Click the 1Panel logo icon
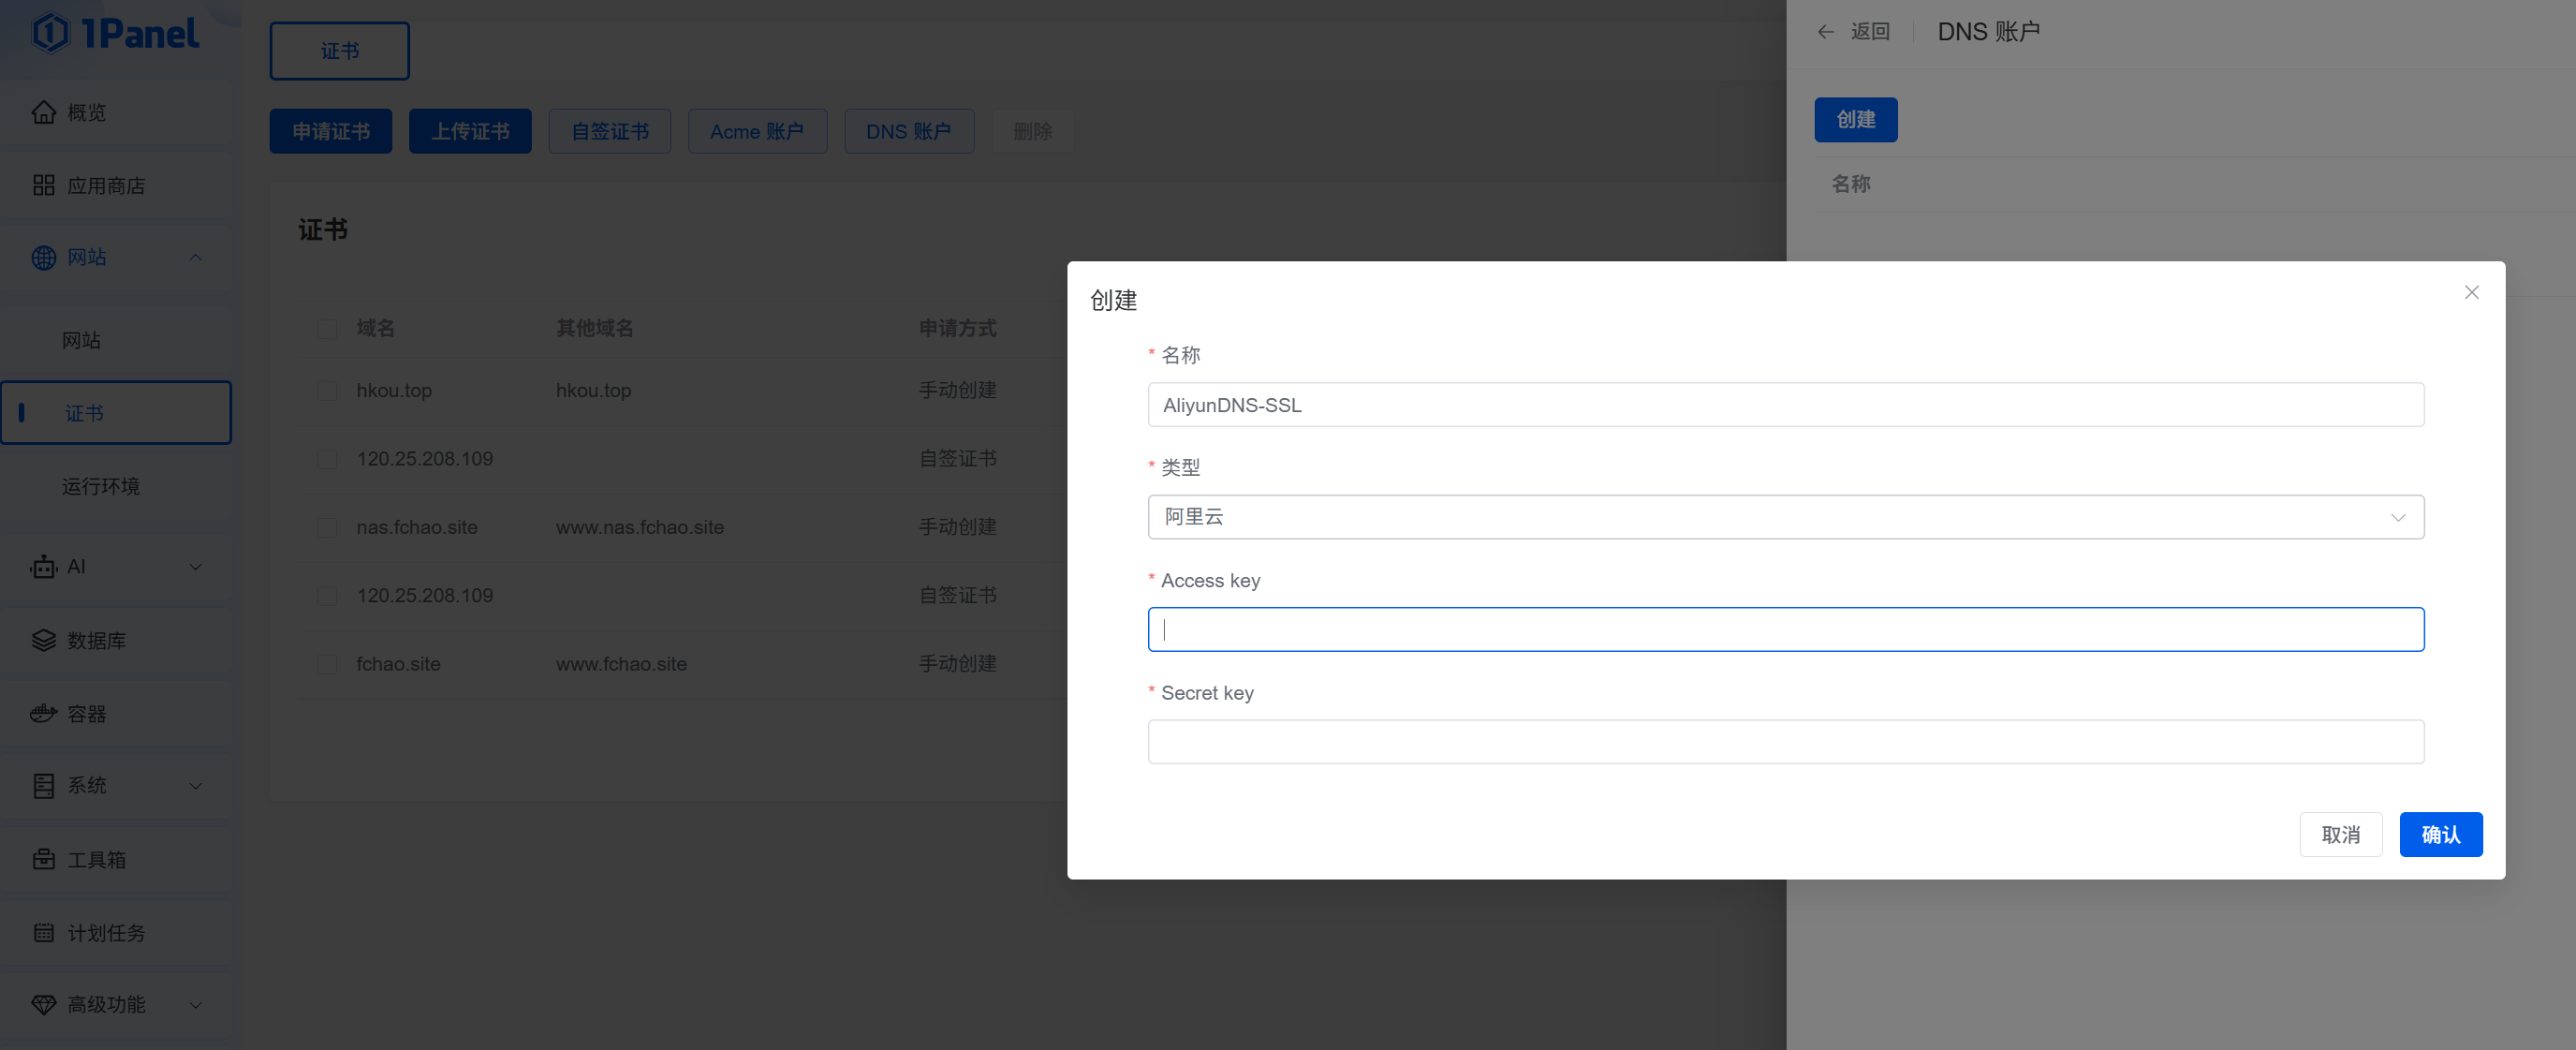The height and width of the screenshot is (1050, 2576). pos(50,33)
